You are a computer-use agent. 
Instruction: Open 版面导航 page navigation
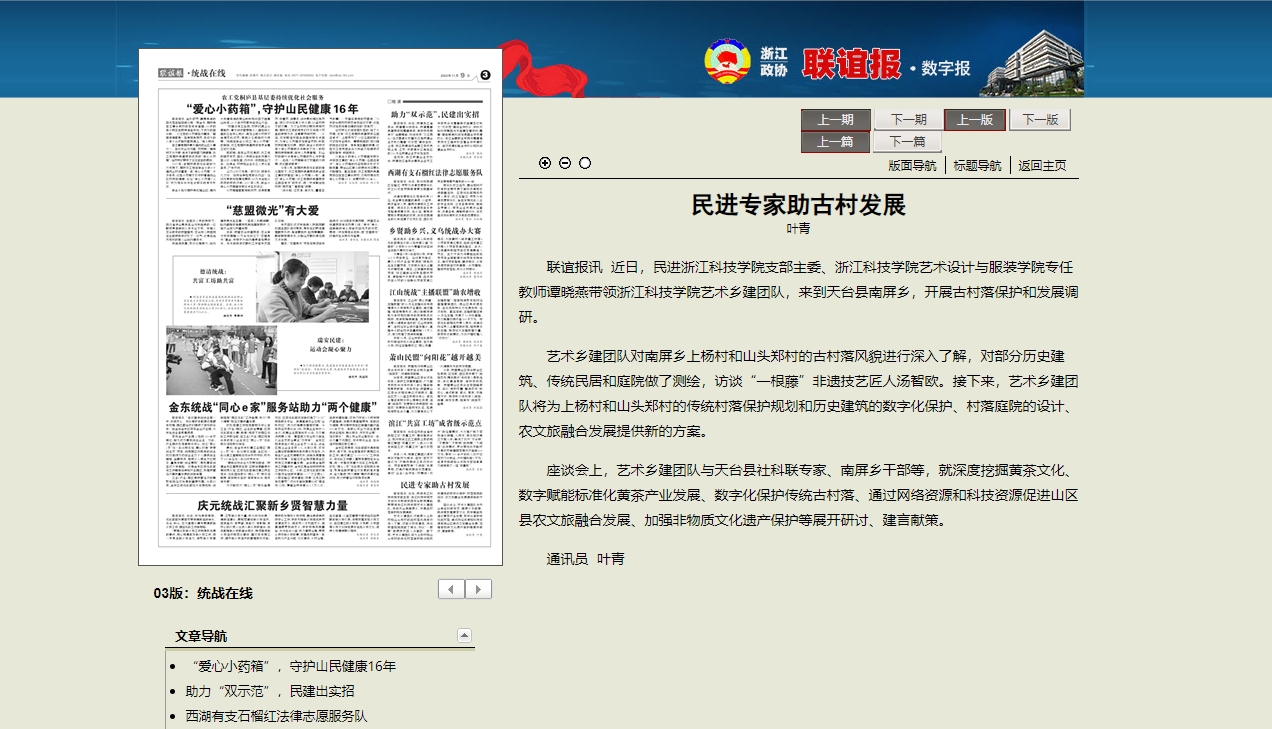click(912, 166)
